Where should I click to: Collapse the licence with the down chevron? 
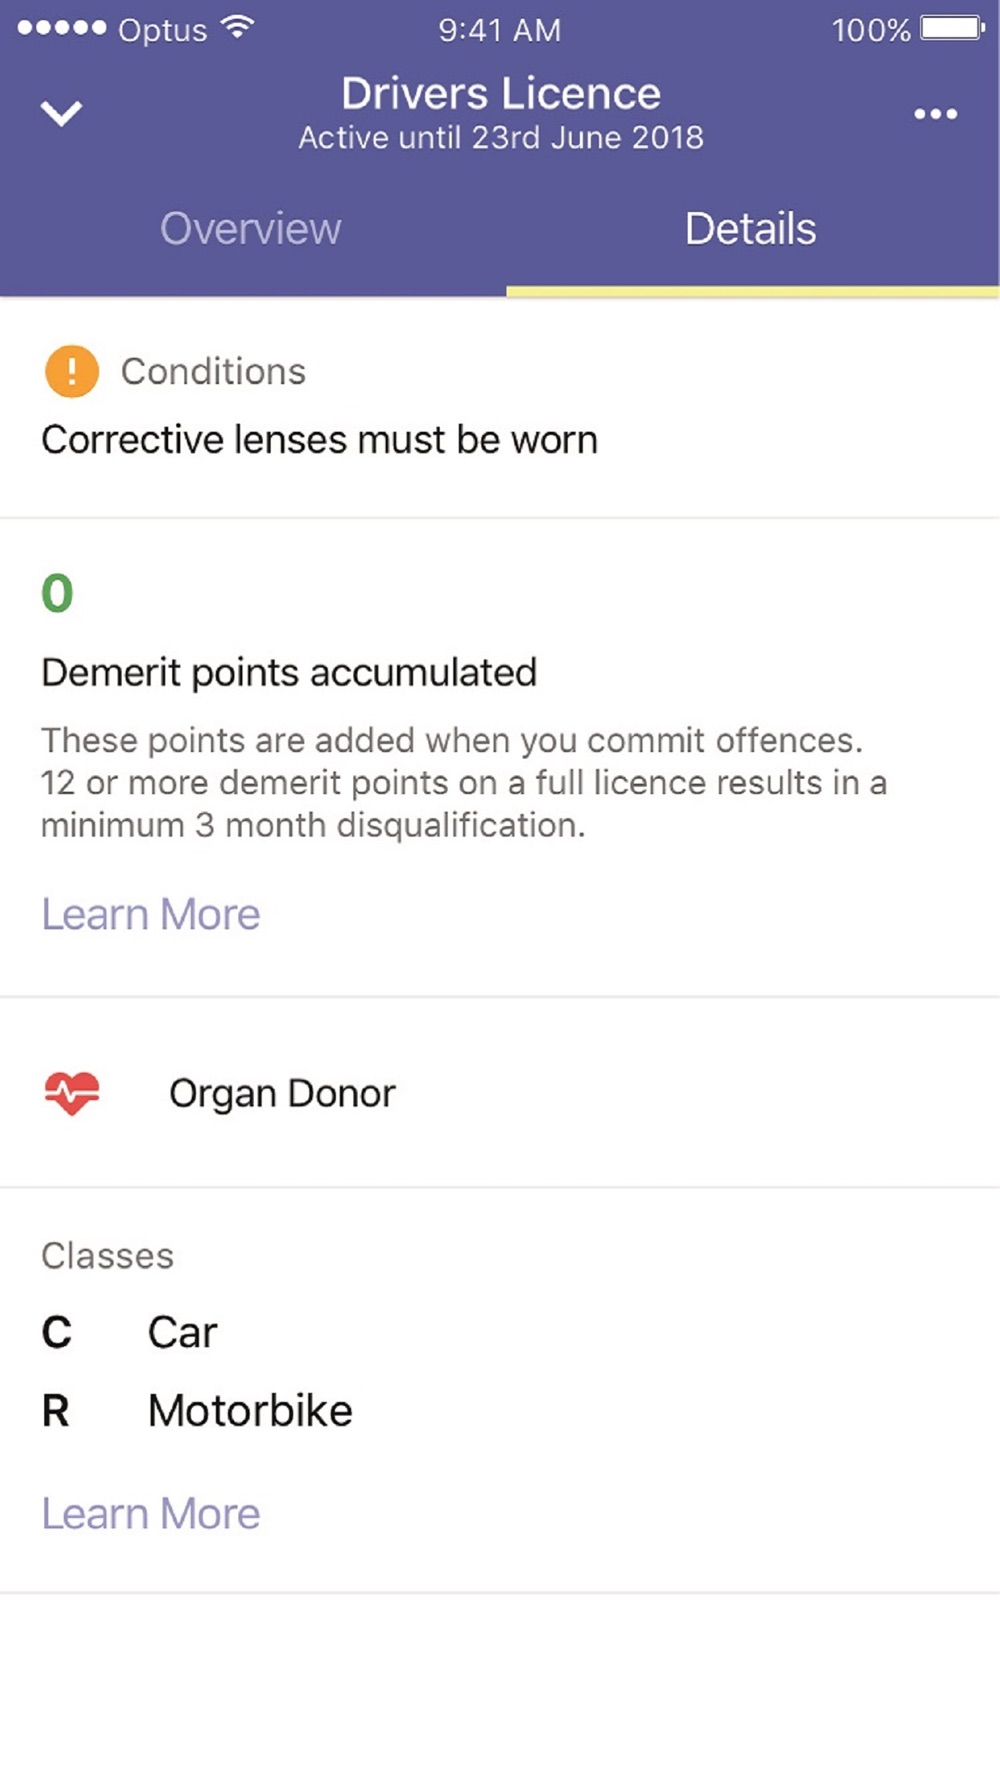pyautogui.click(x=61, y=113)
